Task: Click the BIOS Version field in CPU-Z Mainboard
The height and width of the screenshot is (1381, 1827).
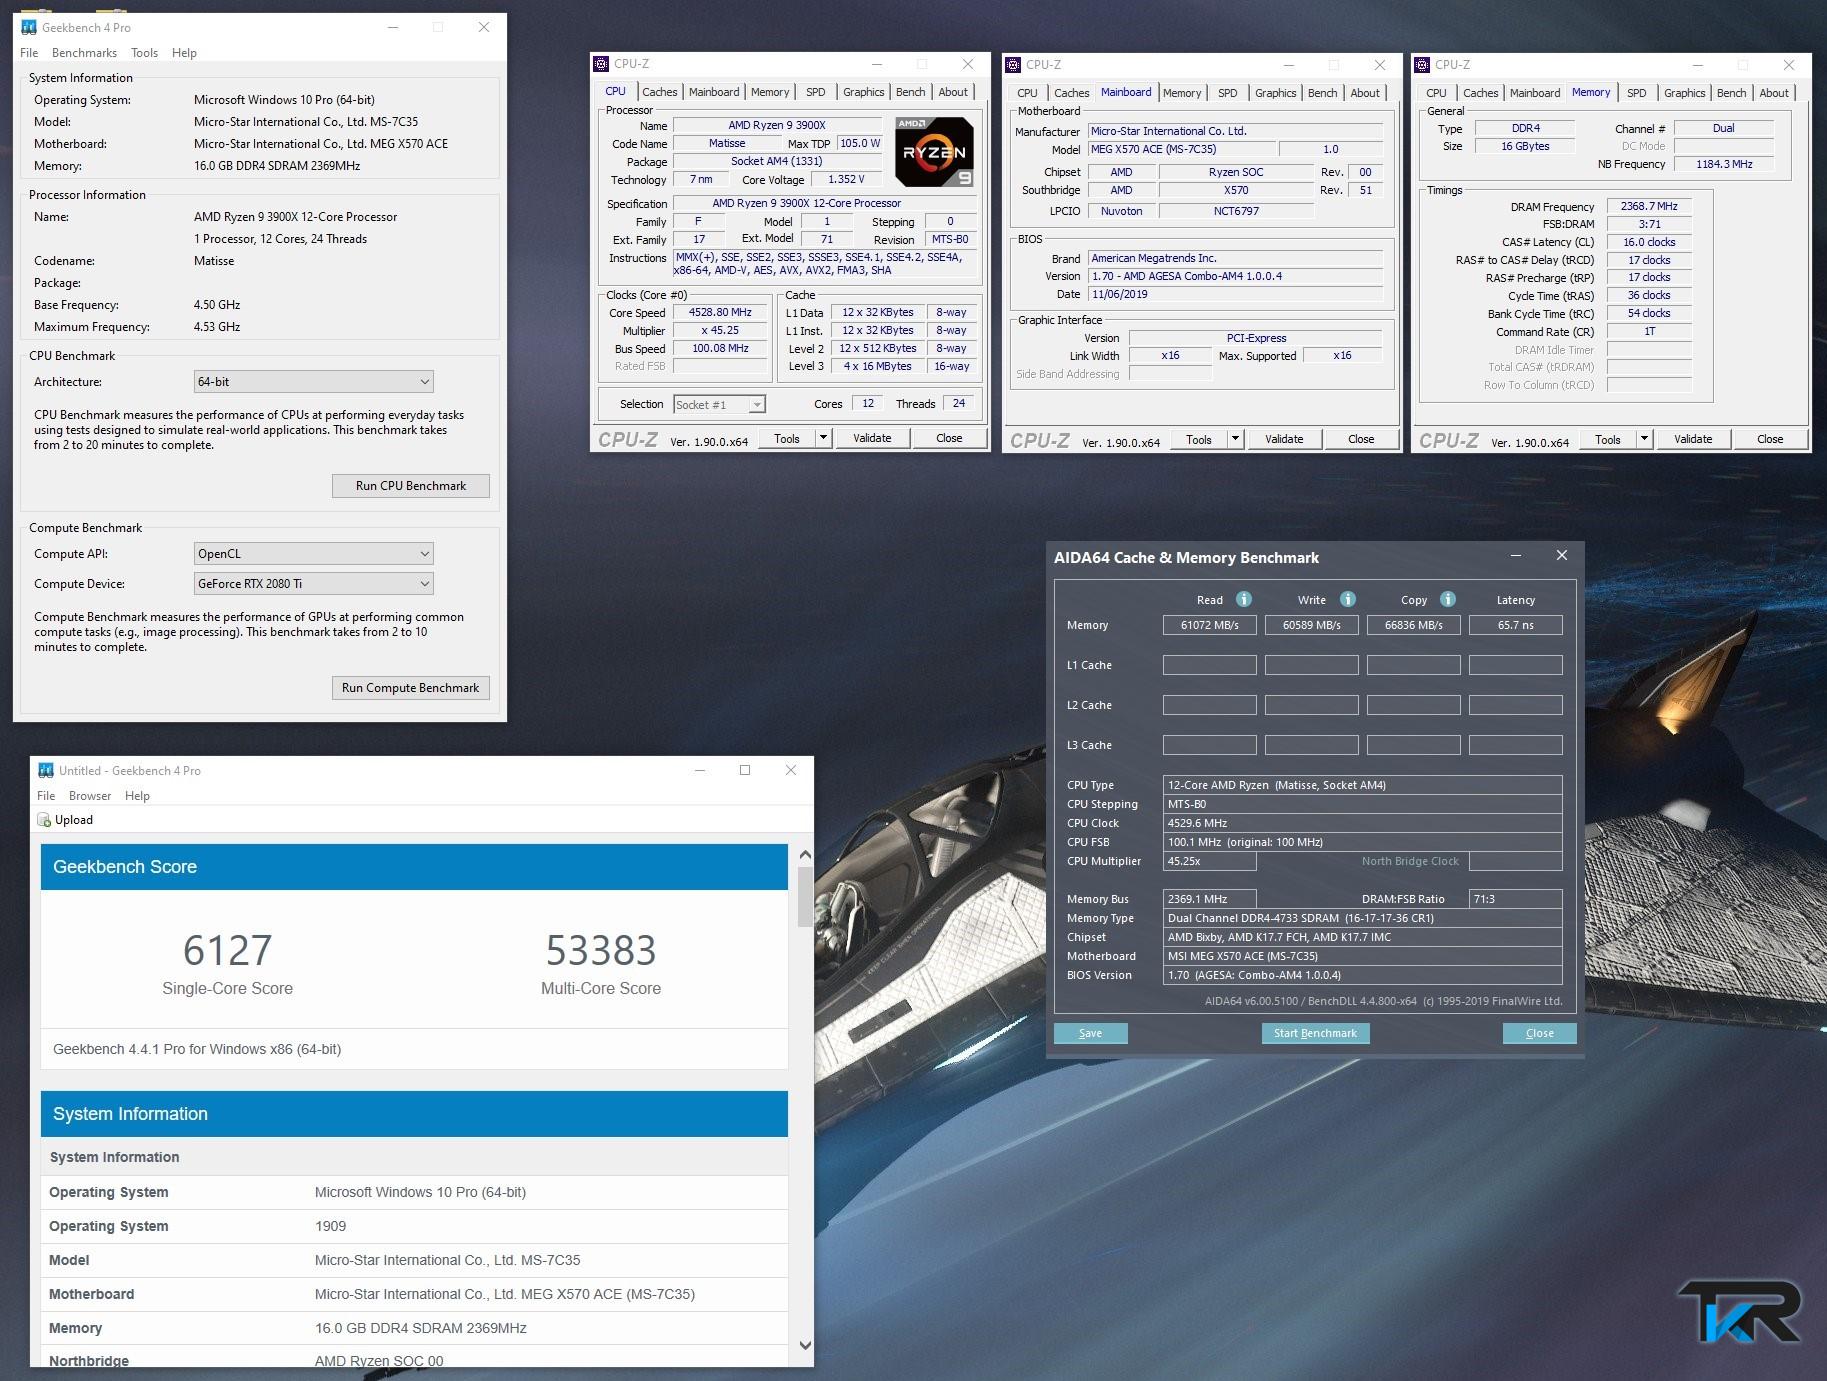Action: [1235, 276]
